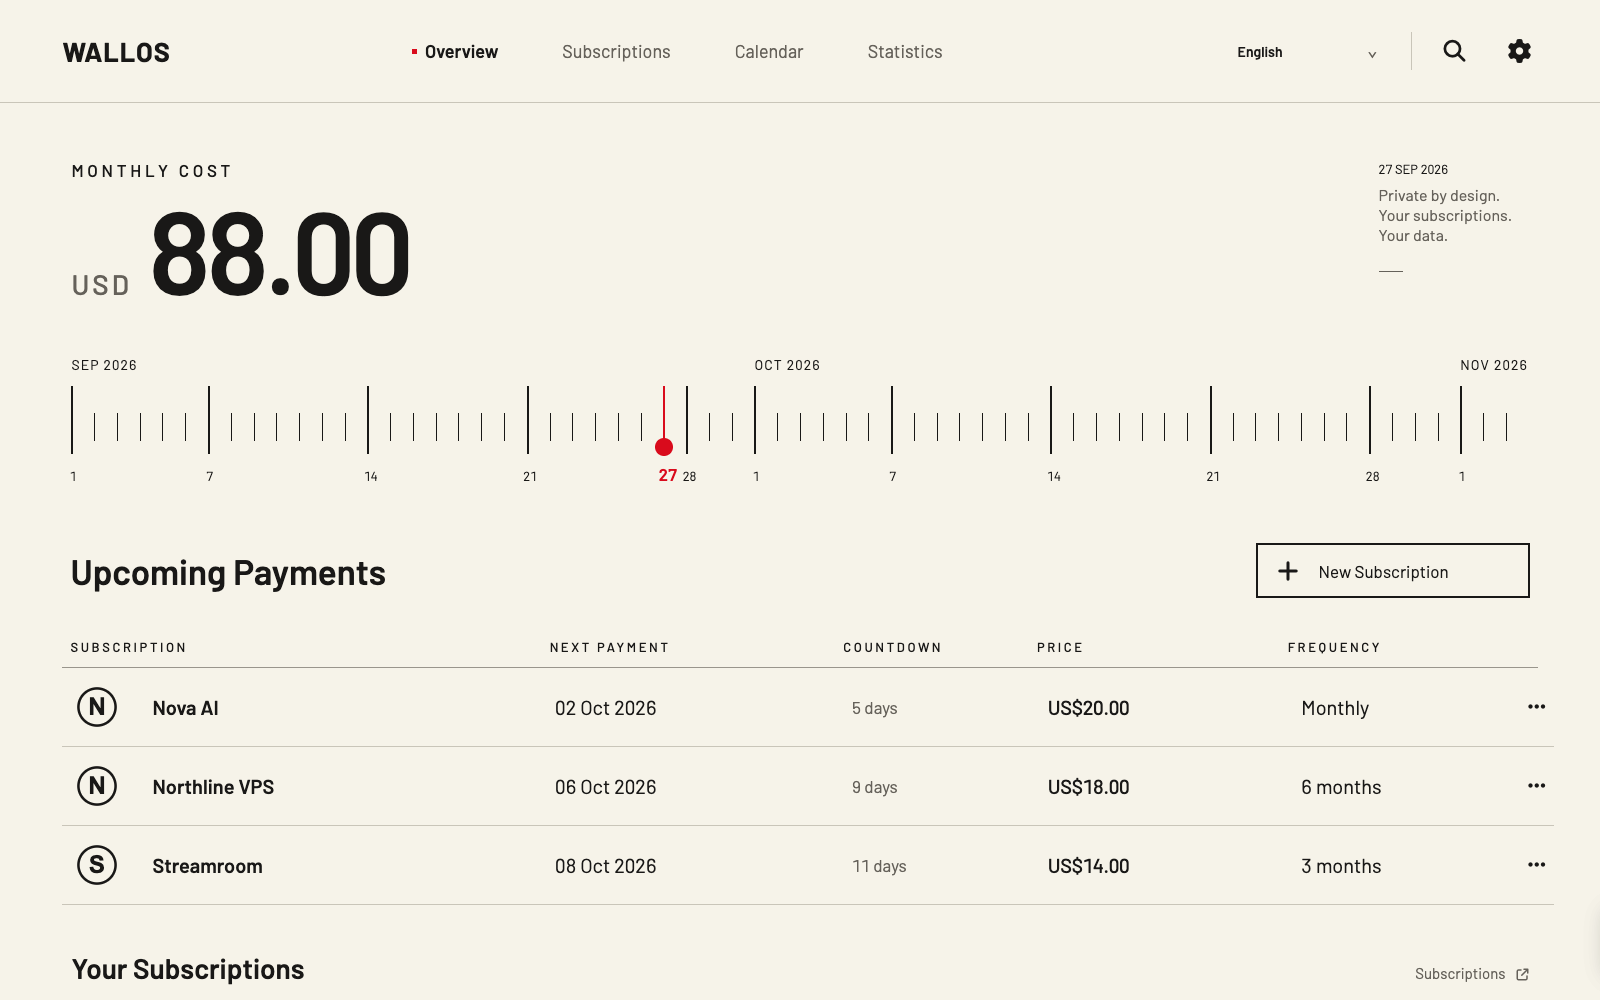Click the Frequency column header

[1334, 648]
